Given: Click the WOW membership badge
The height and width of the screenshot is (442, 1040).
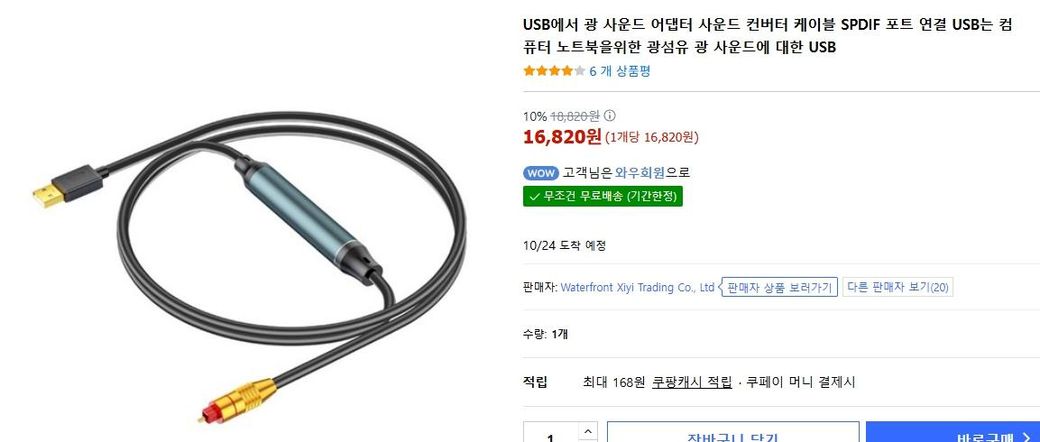Looking at the screenshot, I should [541, 173].
